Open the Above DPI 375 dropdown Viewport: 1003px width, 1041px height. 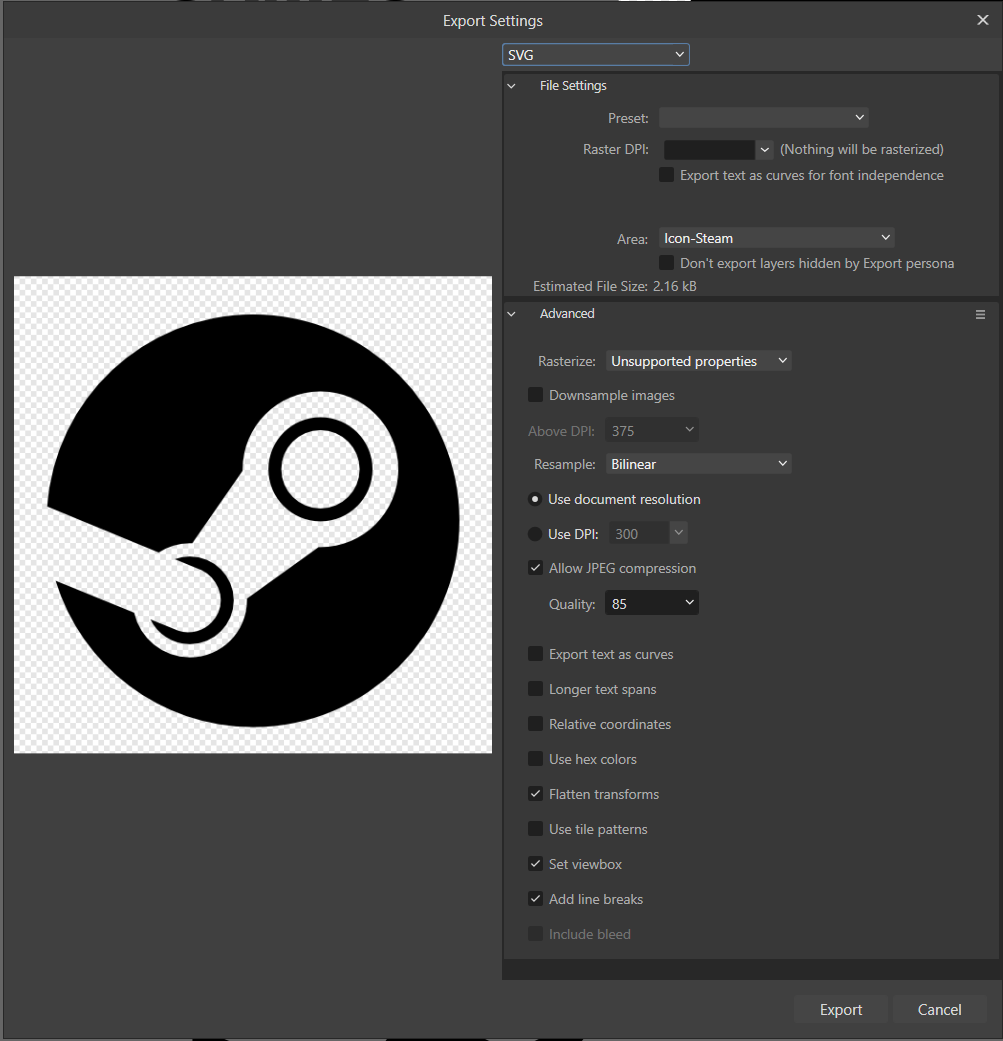(x=651, y=430)
